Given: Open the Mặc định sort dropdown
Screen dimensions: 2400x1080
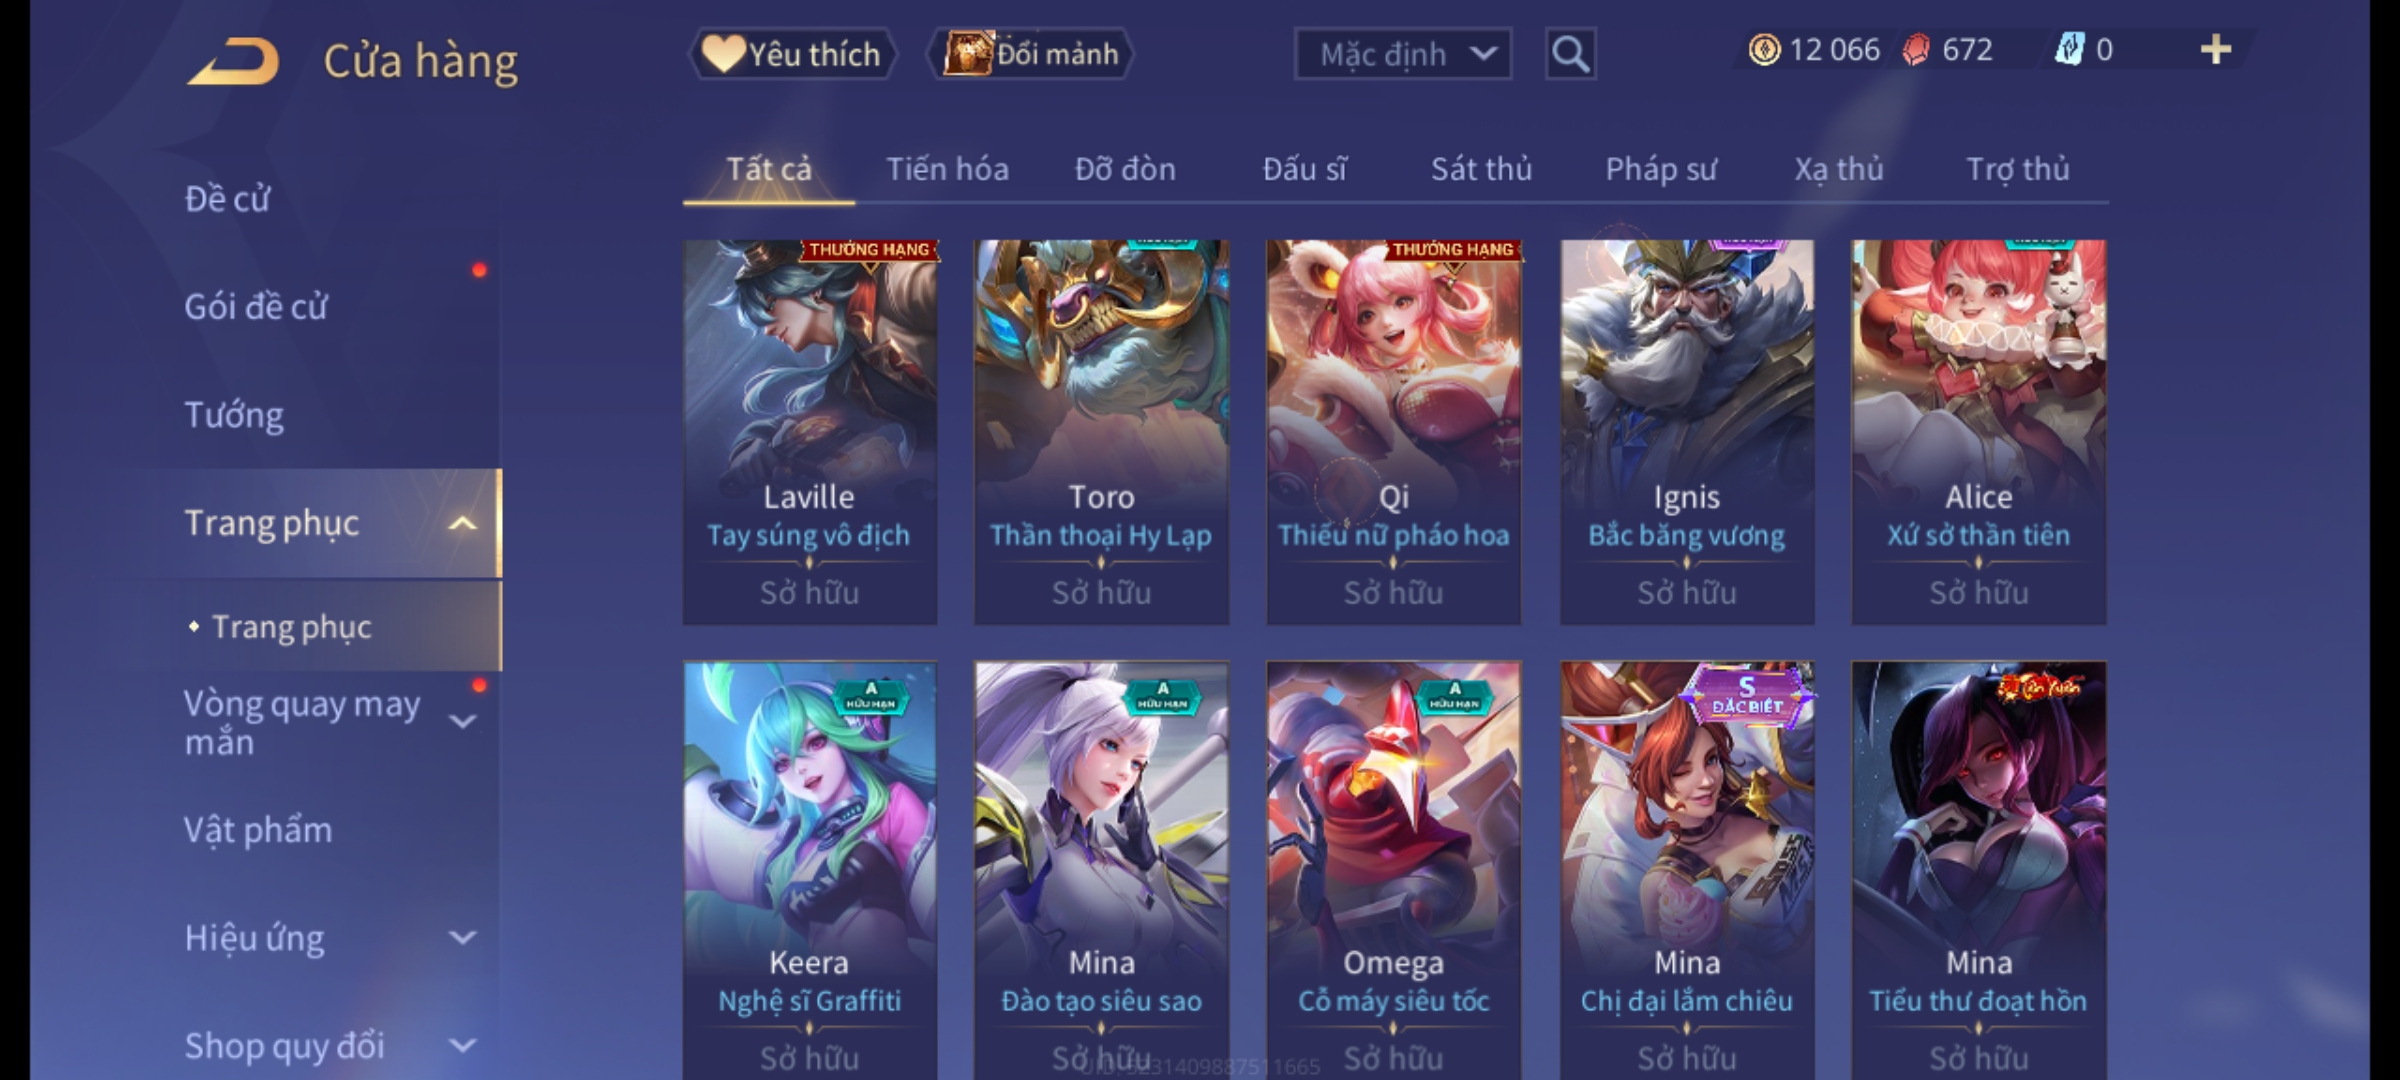Looking at the screenshot, I should (x=1403, y=54).
